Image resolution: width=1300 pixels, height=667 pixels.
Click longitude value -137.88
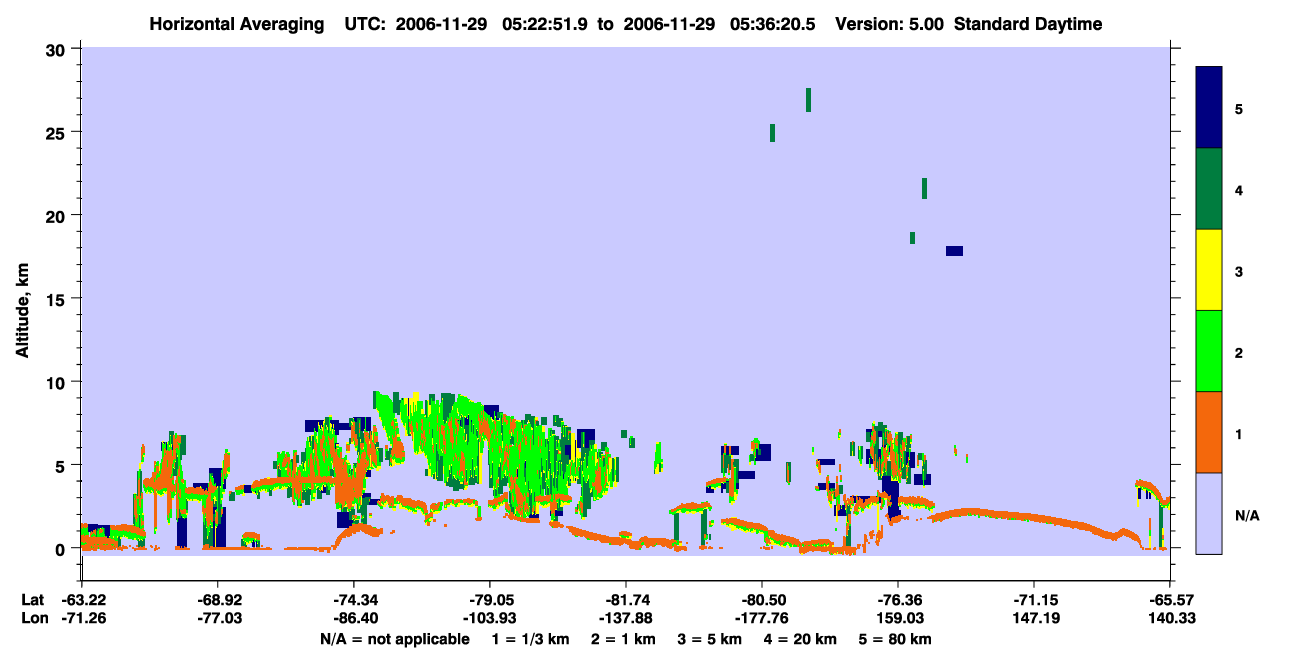(x=626, y=618)
